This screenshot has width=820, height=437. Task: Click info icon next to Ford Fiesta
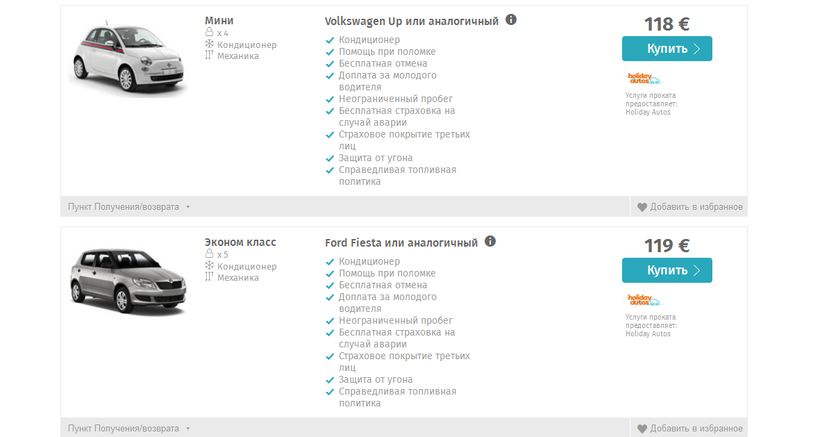coord(490,242)
